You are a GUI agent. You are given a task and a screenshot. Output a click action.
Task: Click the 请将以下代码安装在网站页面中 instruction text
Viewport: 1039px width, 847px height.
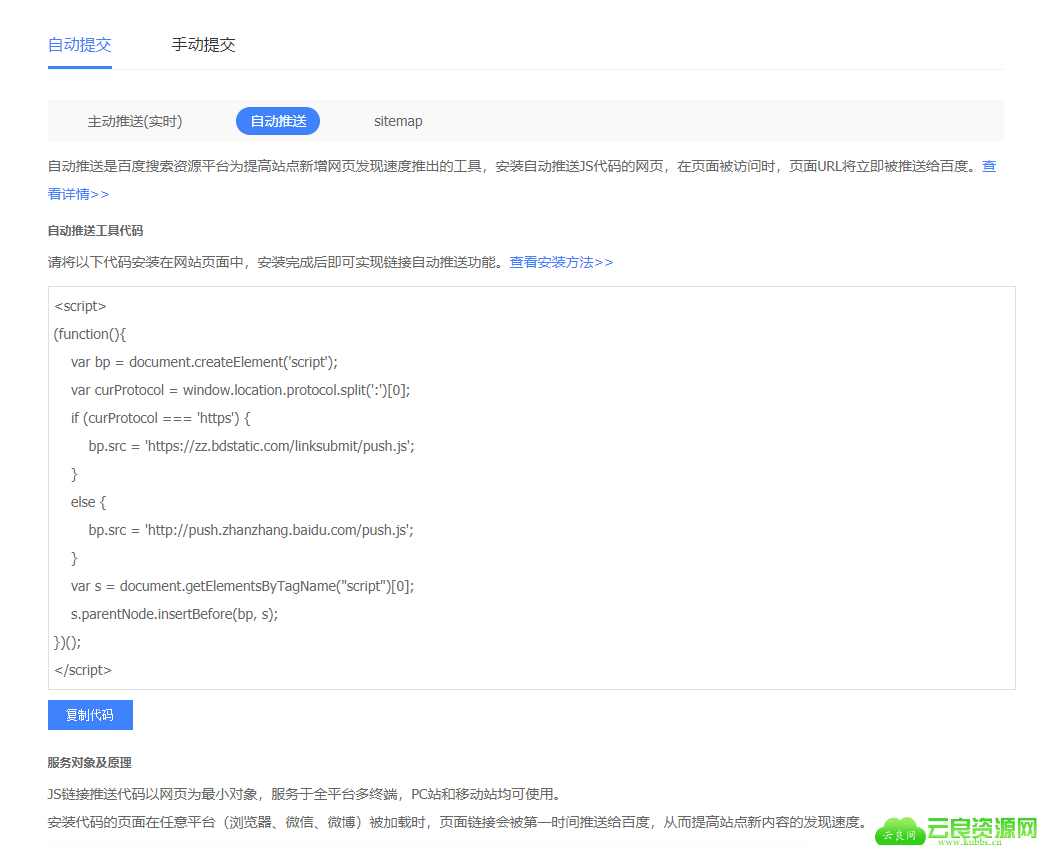click(x=275, y=262)
